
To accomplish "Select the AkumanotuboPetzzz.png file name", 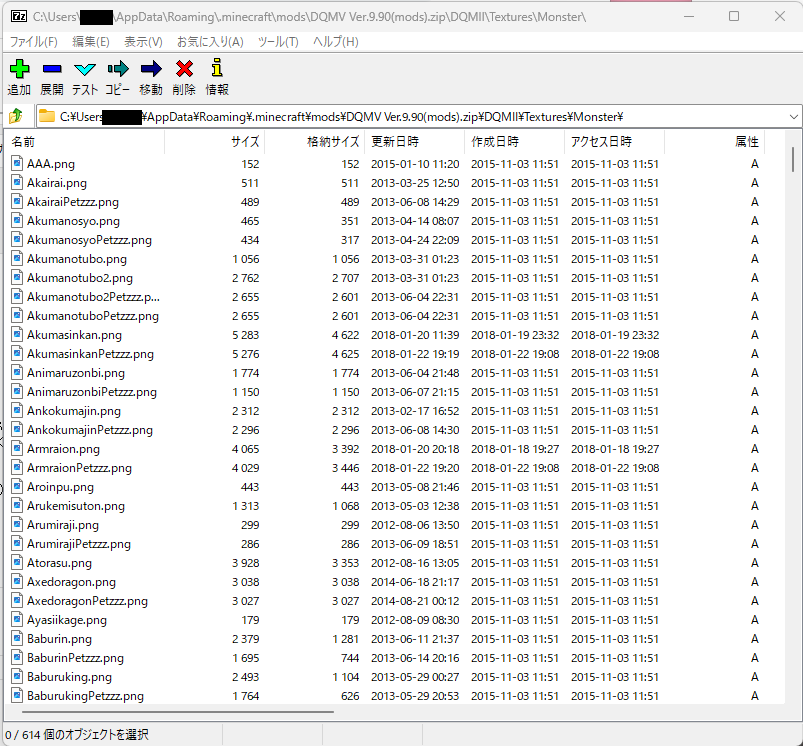I will [x=93, y=315].
